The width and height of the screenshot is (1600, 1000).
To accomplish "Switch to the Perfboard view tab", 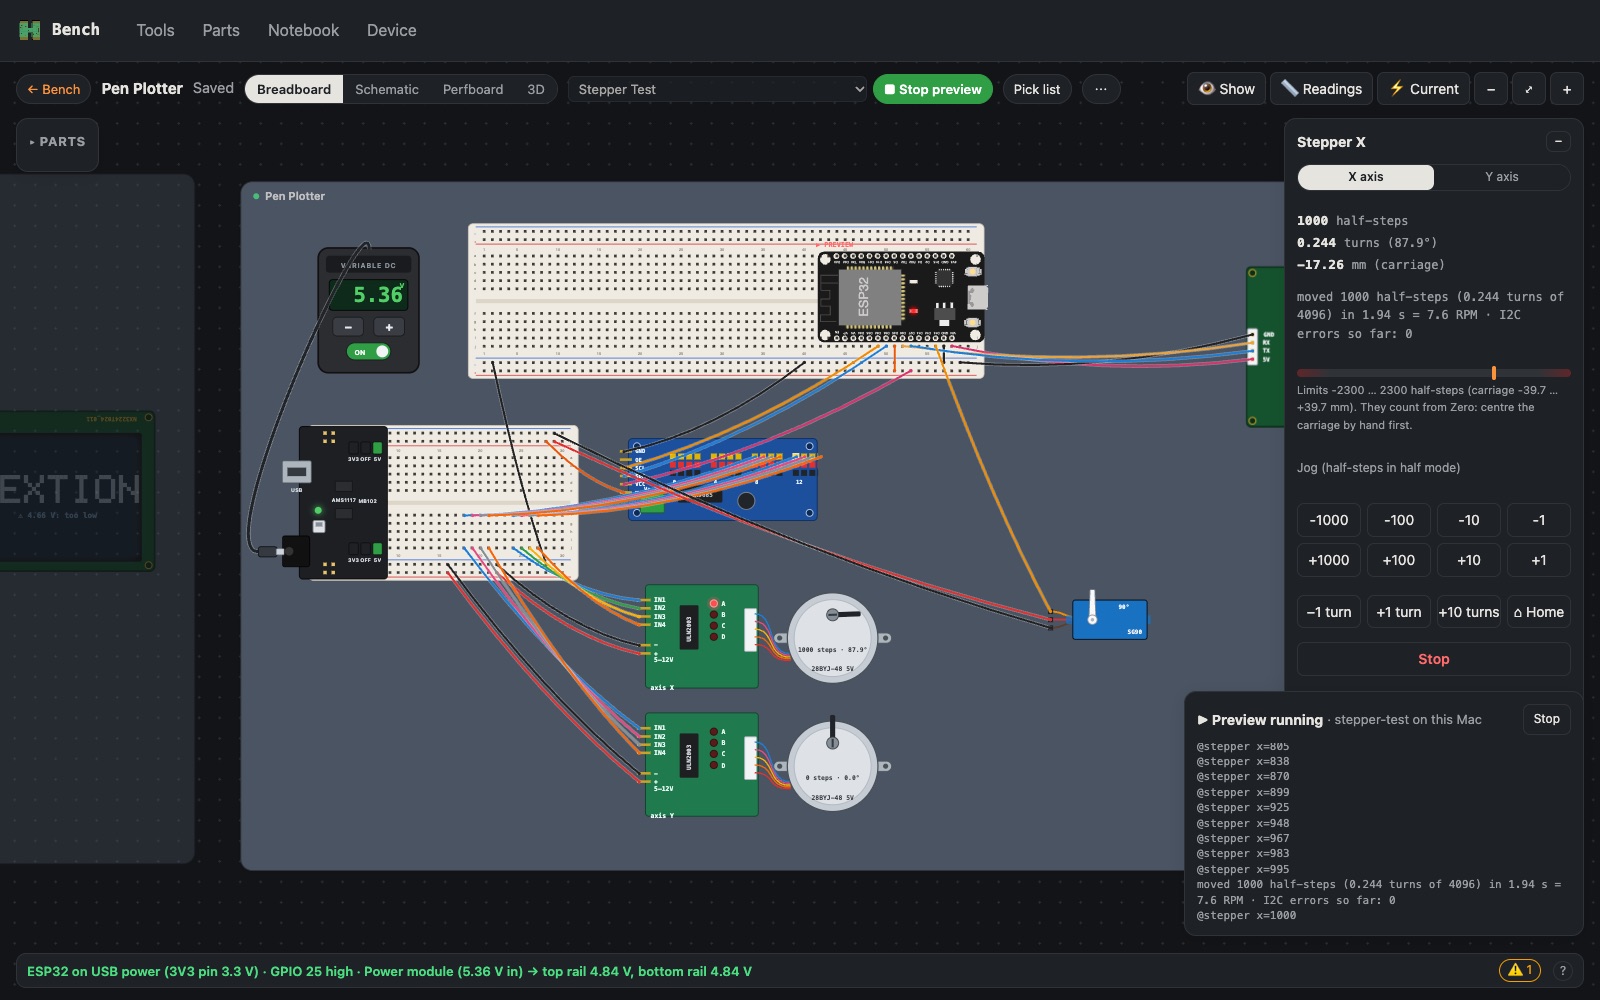I will (473, 89).
